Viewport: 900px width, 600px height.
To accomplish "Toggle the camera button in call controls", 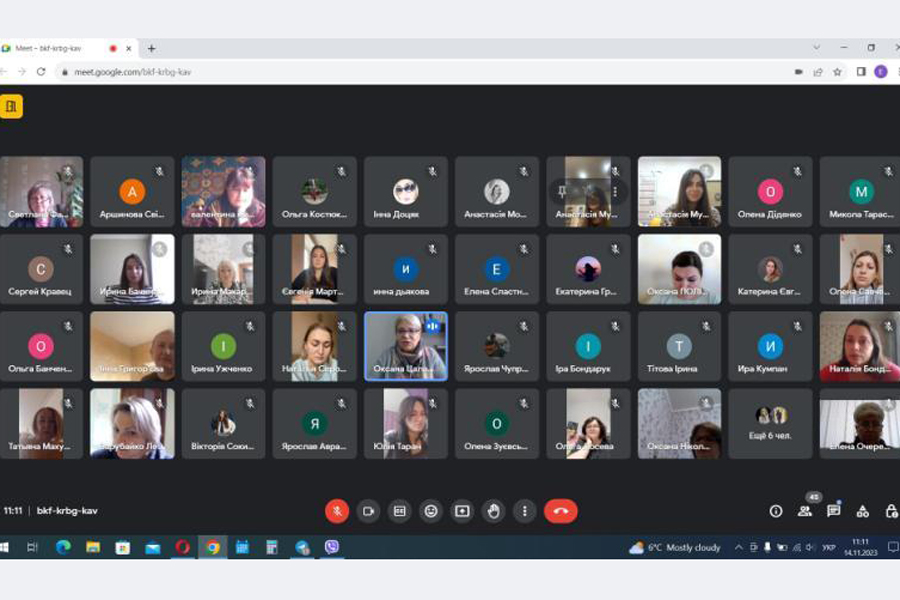I will [368, 511].
